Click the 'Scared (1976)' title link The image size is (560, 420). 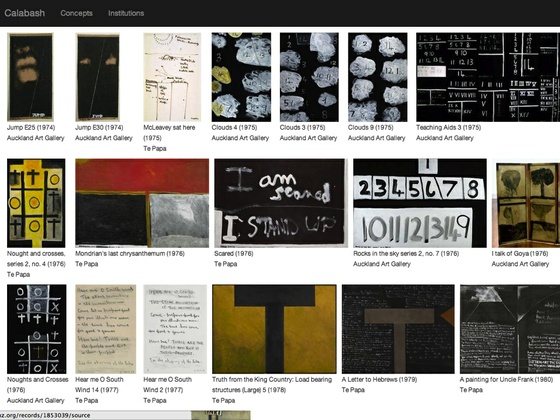click(234, 254)
